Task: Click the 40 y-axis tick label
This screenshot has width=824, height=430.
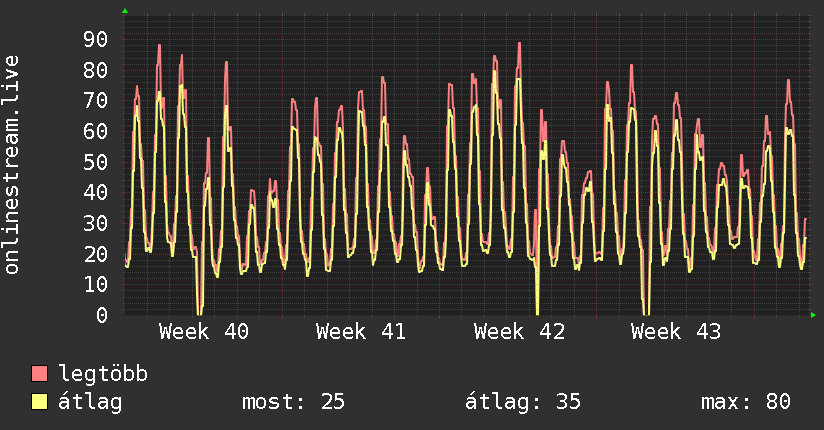Action: point(96,192)
